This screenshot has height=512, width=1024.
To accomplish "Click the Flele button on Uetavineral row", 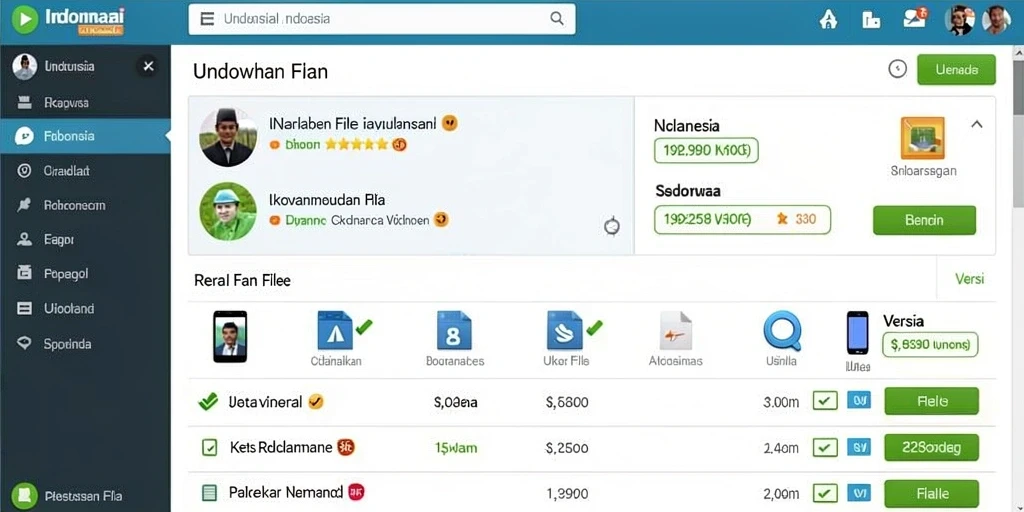I will click(932, 401).
